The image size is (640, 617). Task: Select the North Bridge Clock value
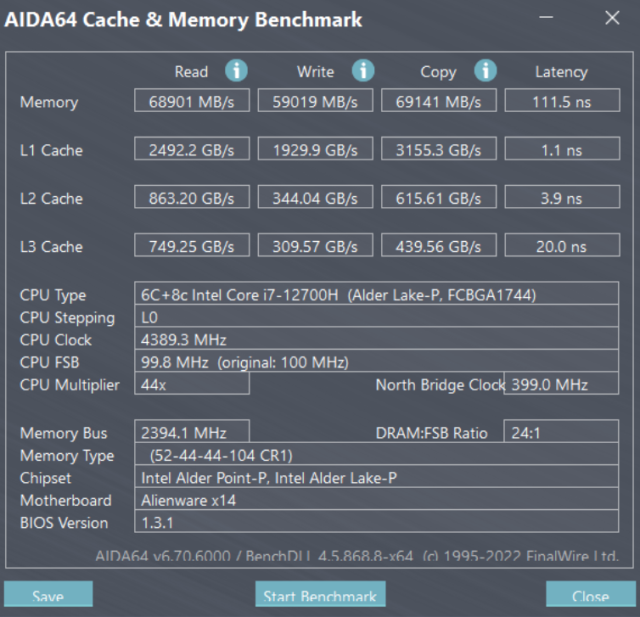coord(561,384)
